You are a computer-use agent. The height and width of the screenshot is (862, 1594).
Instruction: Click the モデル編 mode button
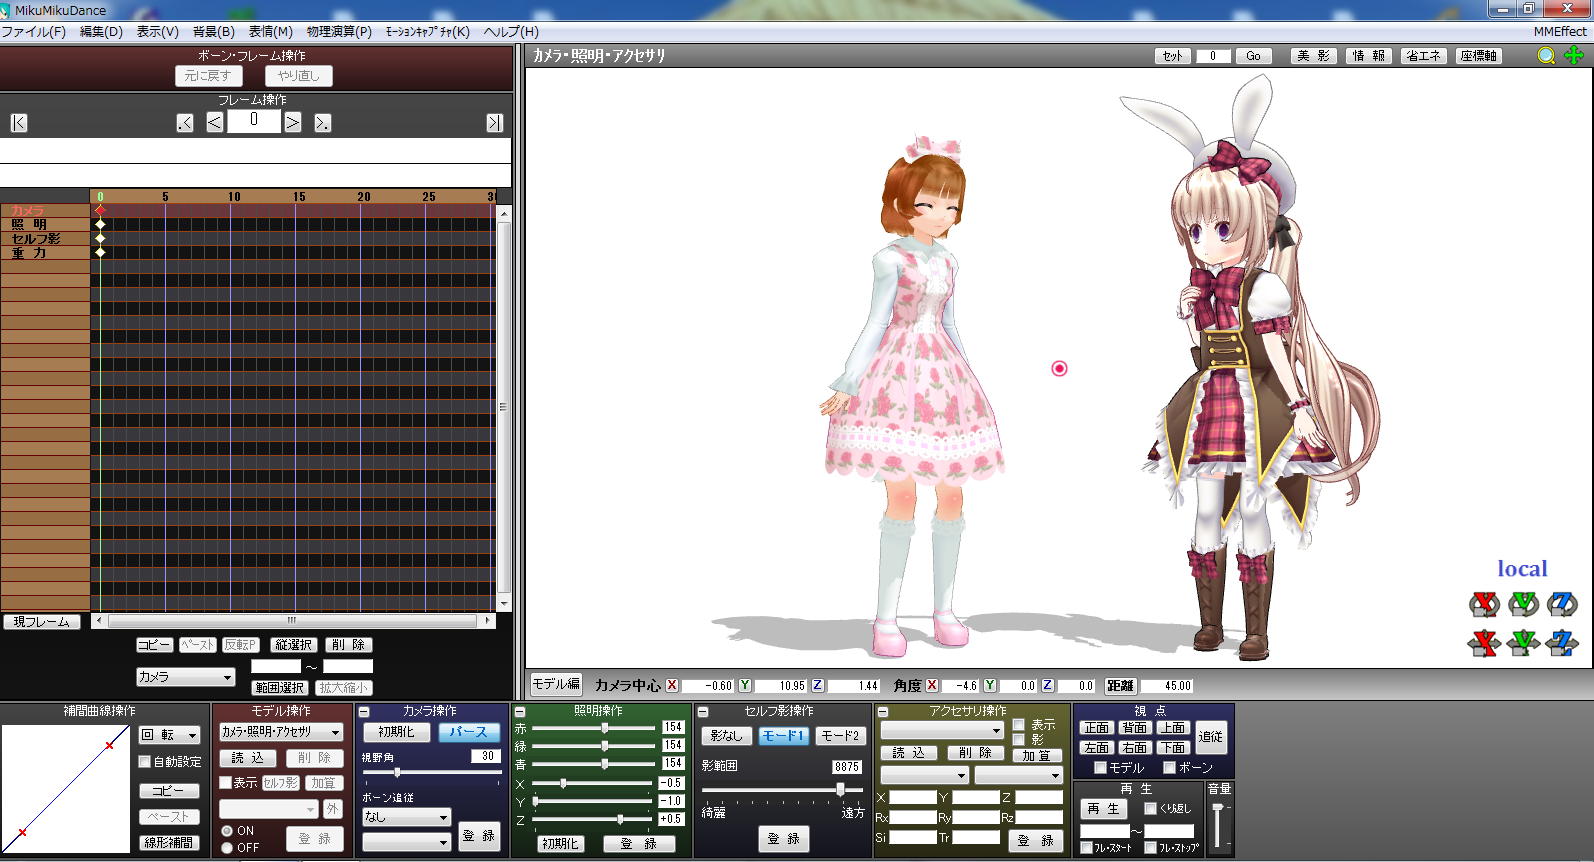[556, 684]
